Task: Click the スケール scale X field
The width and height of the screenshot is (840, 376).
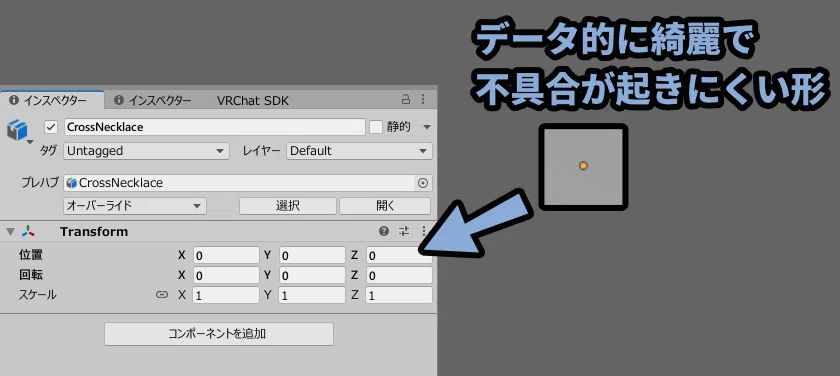Action: click(x=226, y=295)
